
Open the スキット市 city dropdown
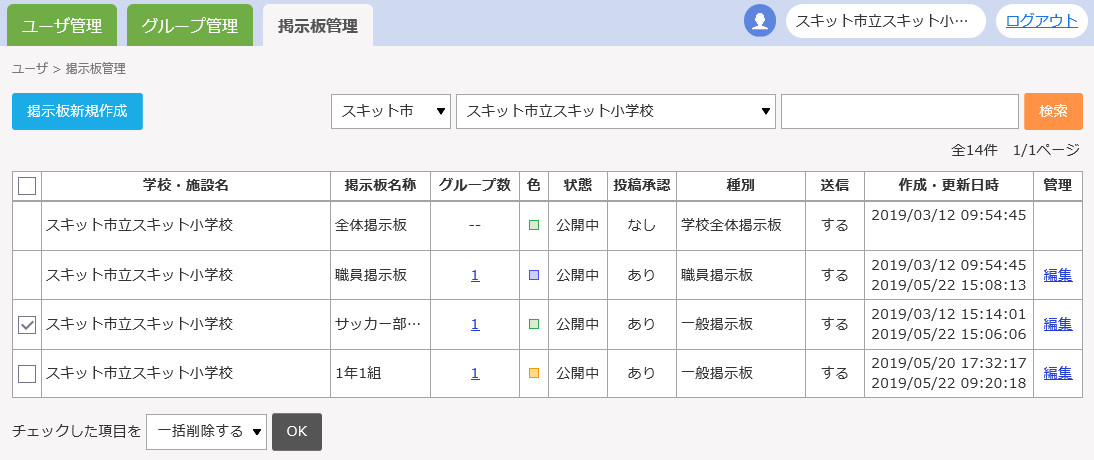[390, 112]
